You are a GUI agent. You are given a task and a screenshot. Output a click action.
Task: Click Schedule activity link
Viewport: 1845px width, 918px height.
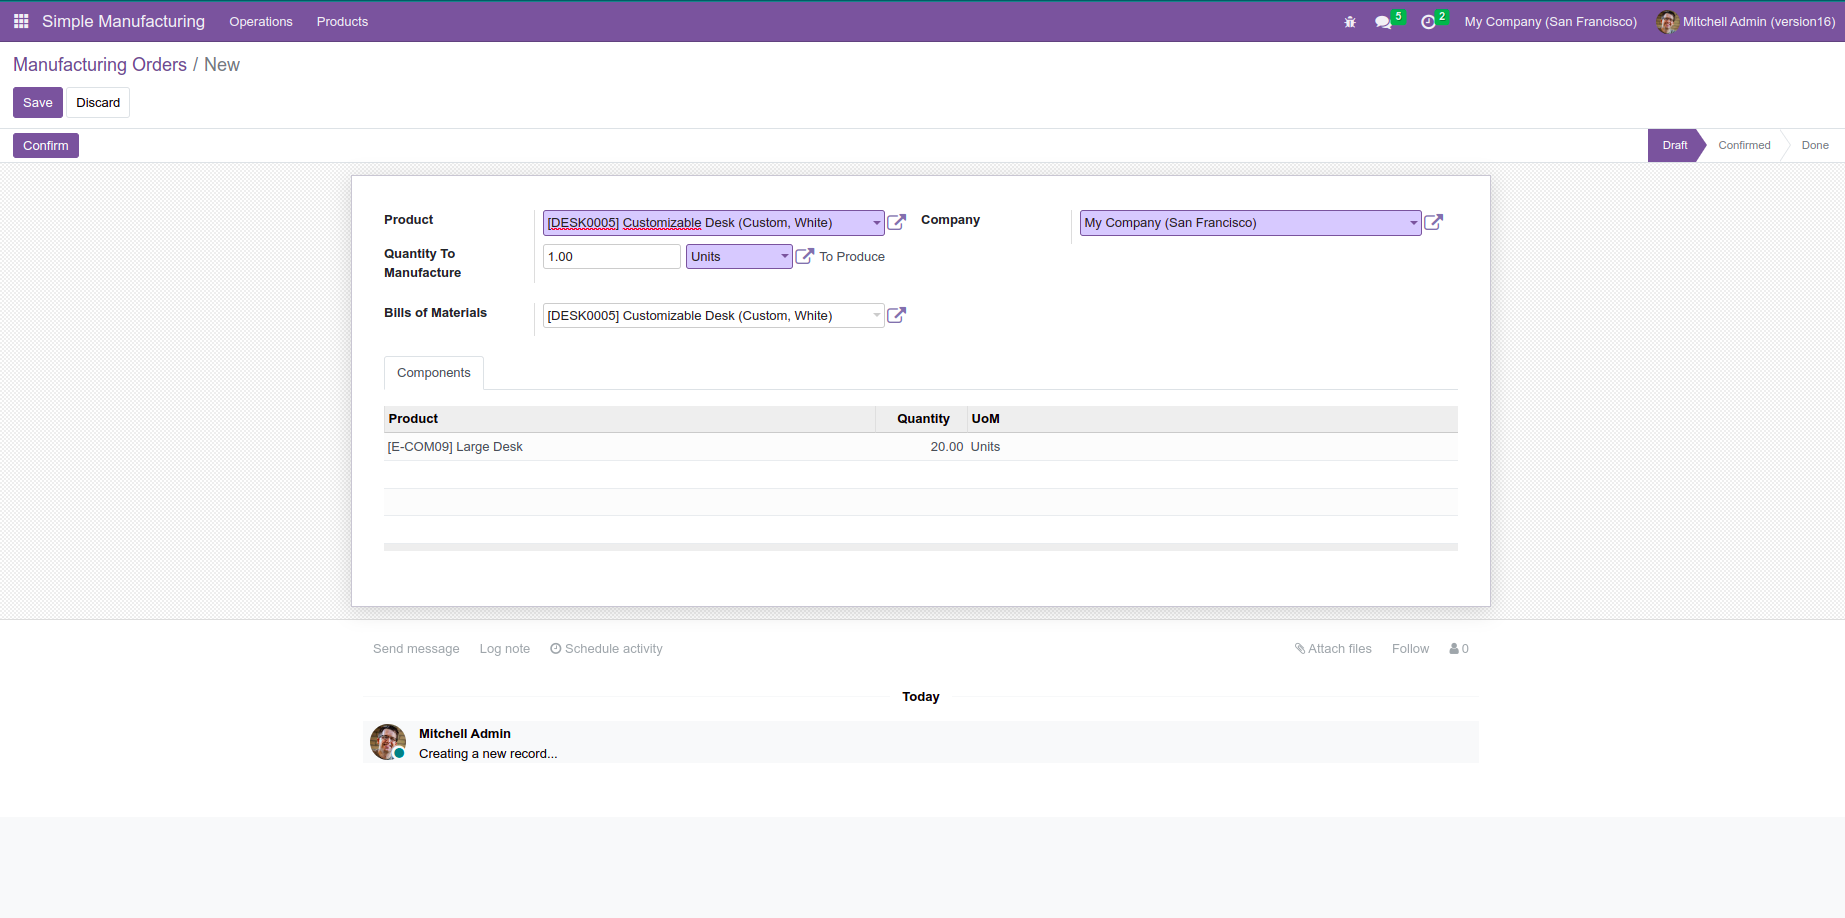606,649
